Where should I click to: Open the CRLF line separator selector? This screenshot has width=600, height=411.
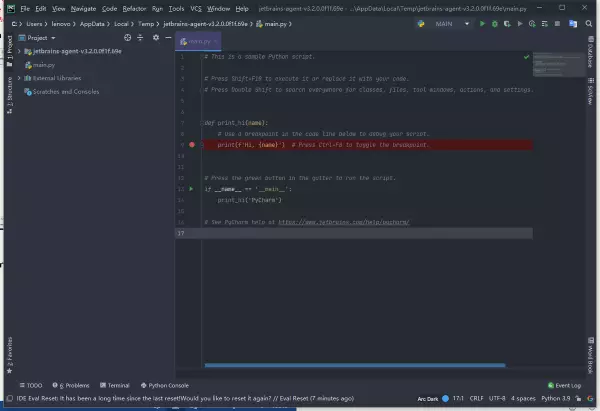pos(476,398)
